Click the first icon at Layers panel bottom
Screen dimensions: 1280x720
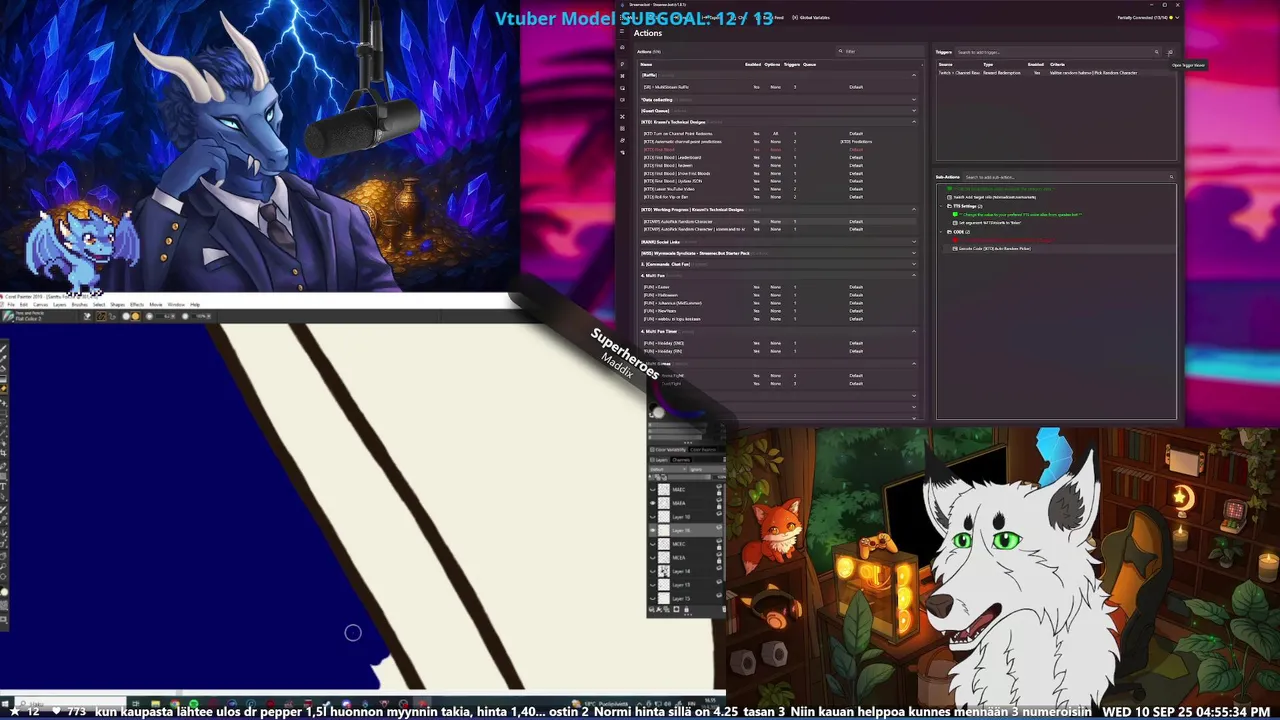pos(652,609)
